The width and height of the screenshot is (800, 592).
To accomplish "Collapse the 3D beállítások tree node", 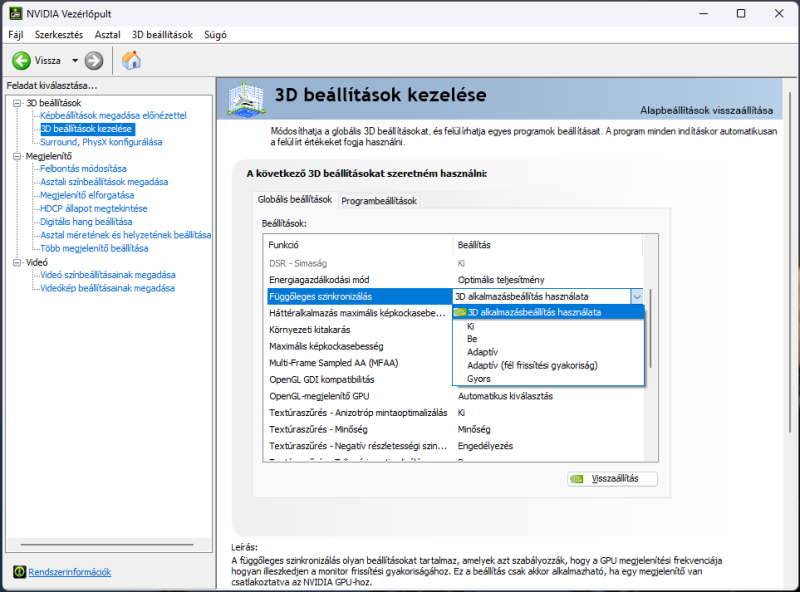I will [x=17, y=103].
